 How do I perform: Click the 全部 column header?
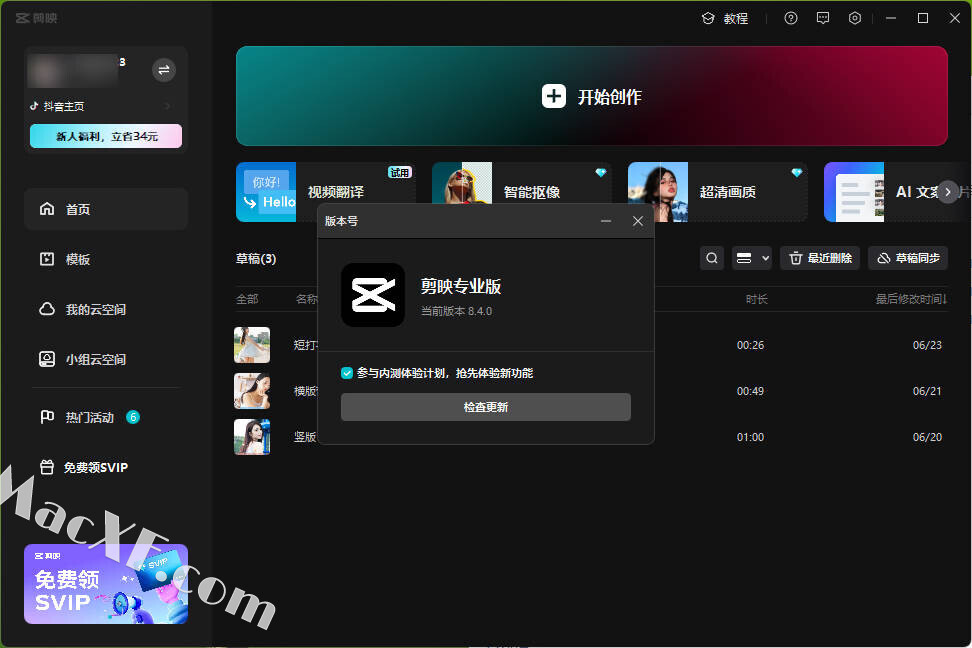point(247,300)
